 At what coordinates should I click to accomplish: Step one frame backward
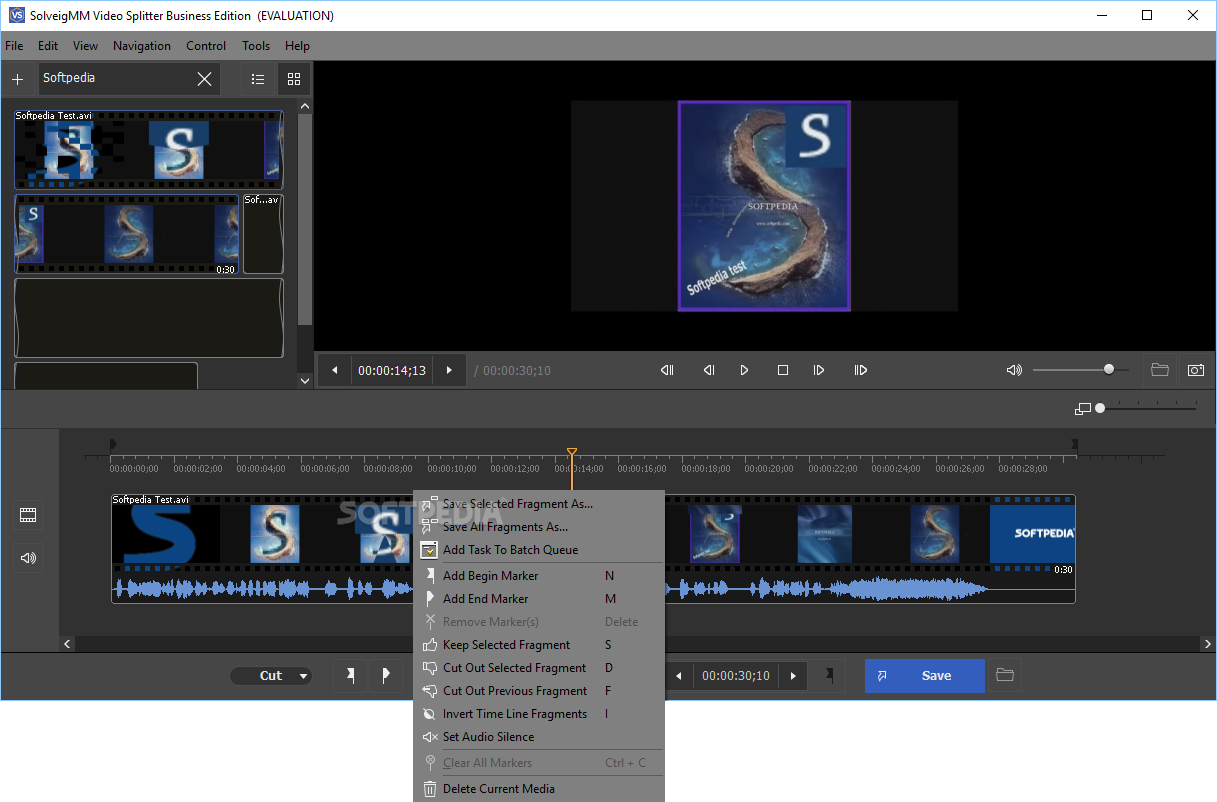(x=708, y=370)
